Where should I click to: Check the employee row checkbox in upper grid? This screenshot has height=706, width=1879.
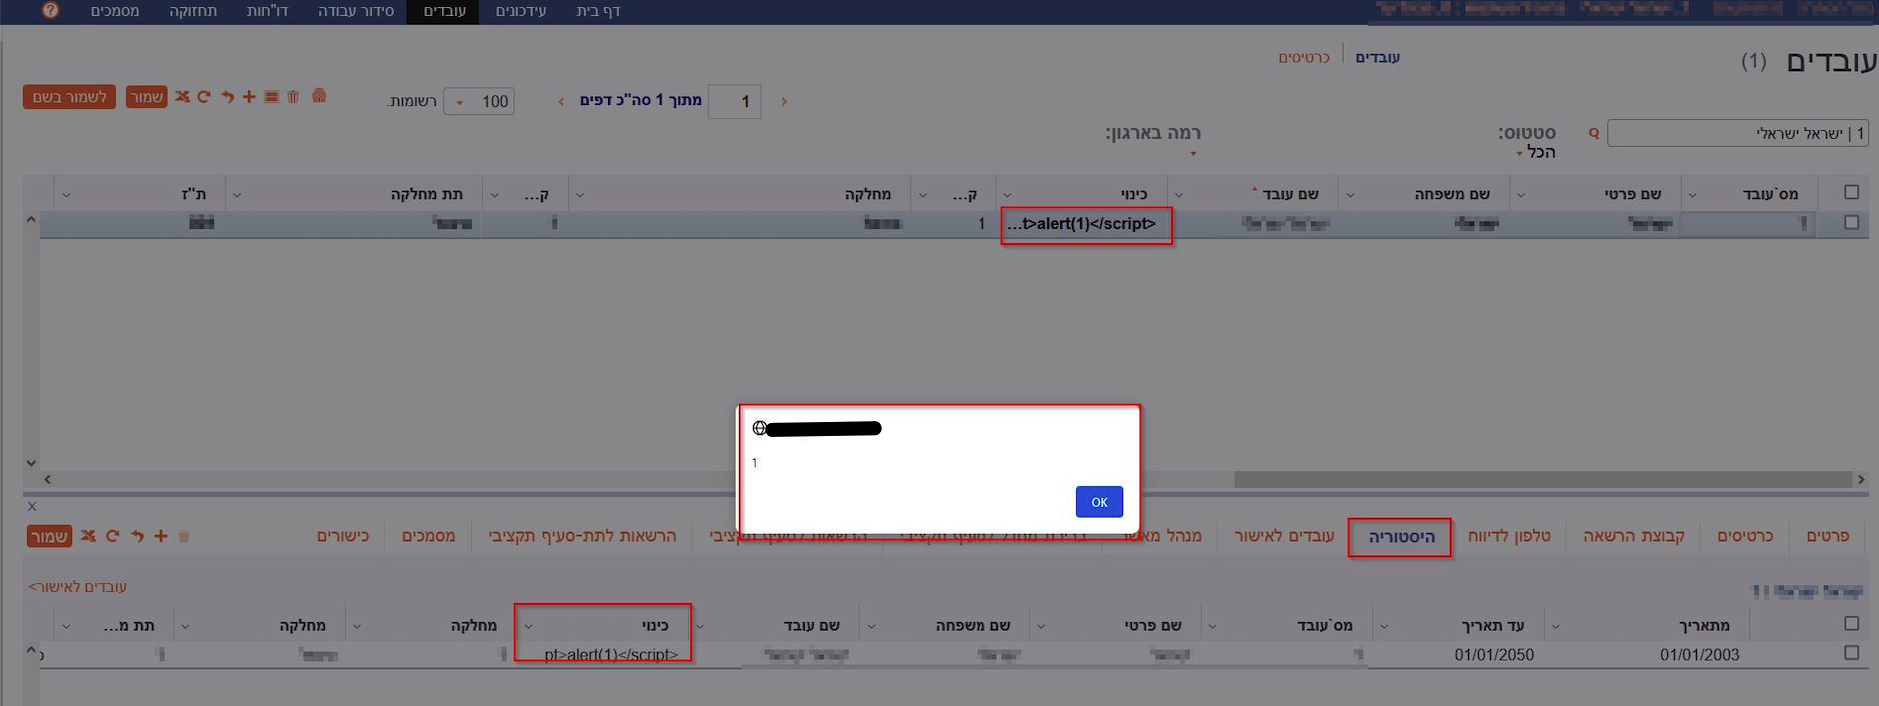tap(1851, 222)
